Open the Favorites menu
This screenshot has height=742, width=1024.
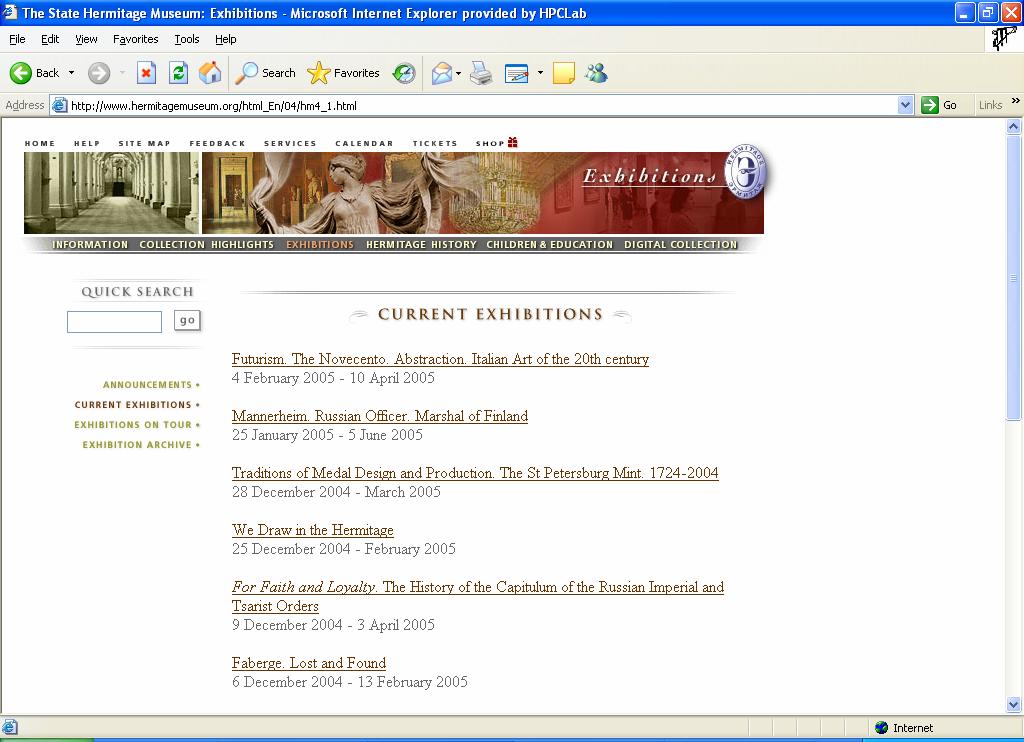pyautogui.click(x=135, y=39)
